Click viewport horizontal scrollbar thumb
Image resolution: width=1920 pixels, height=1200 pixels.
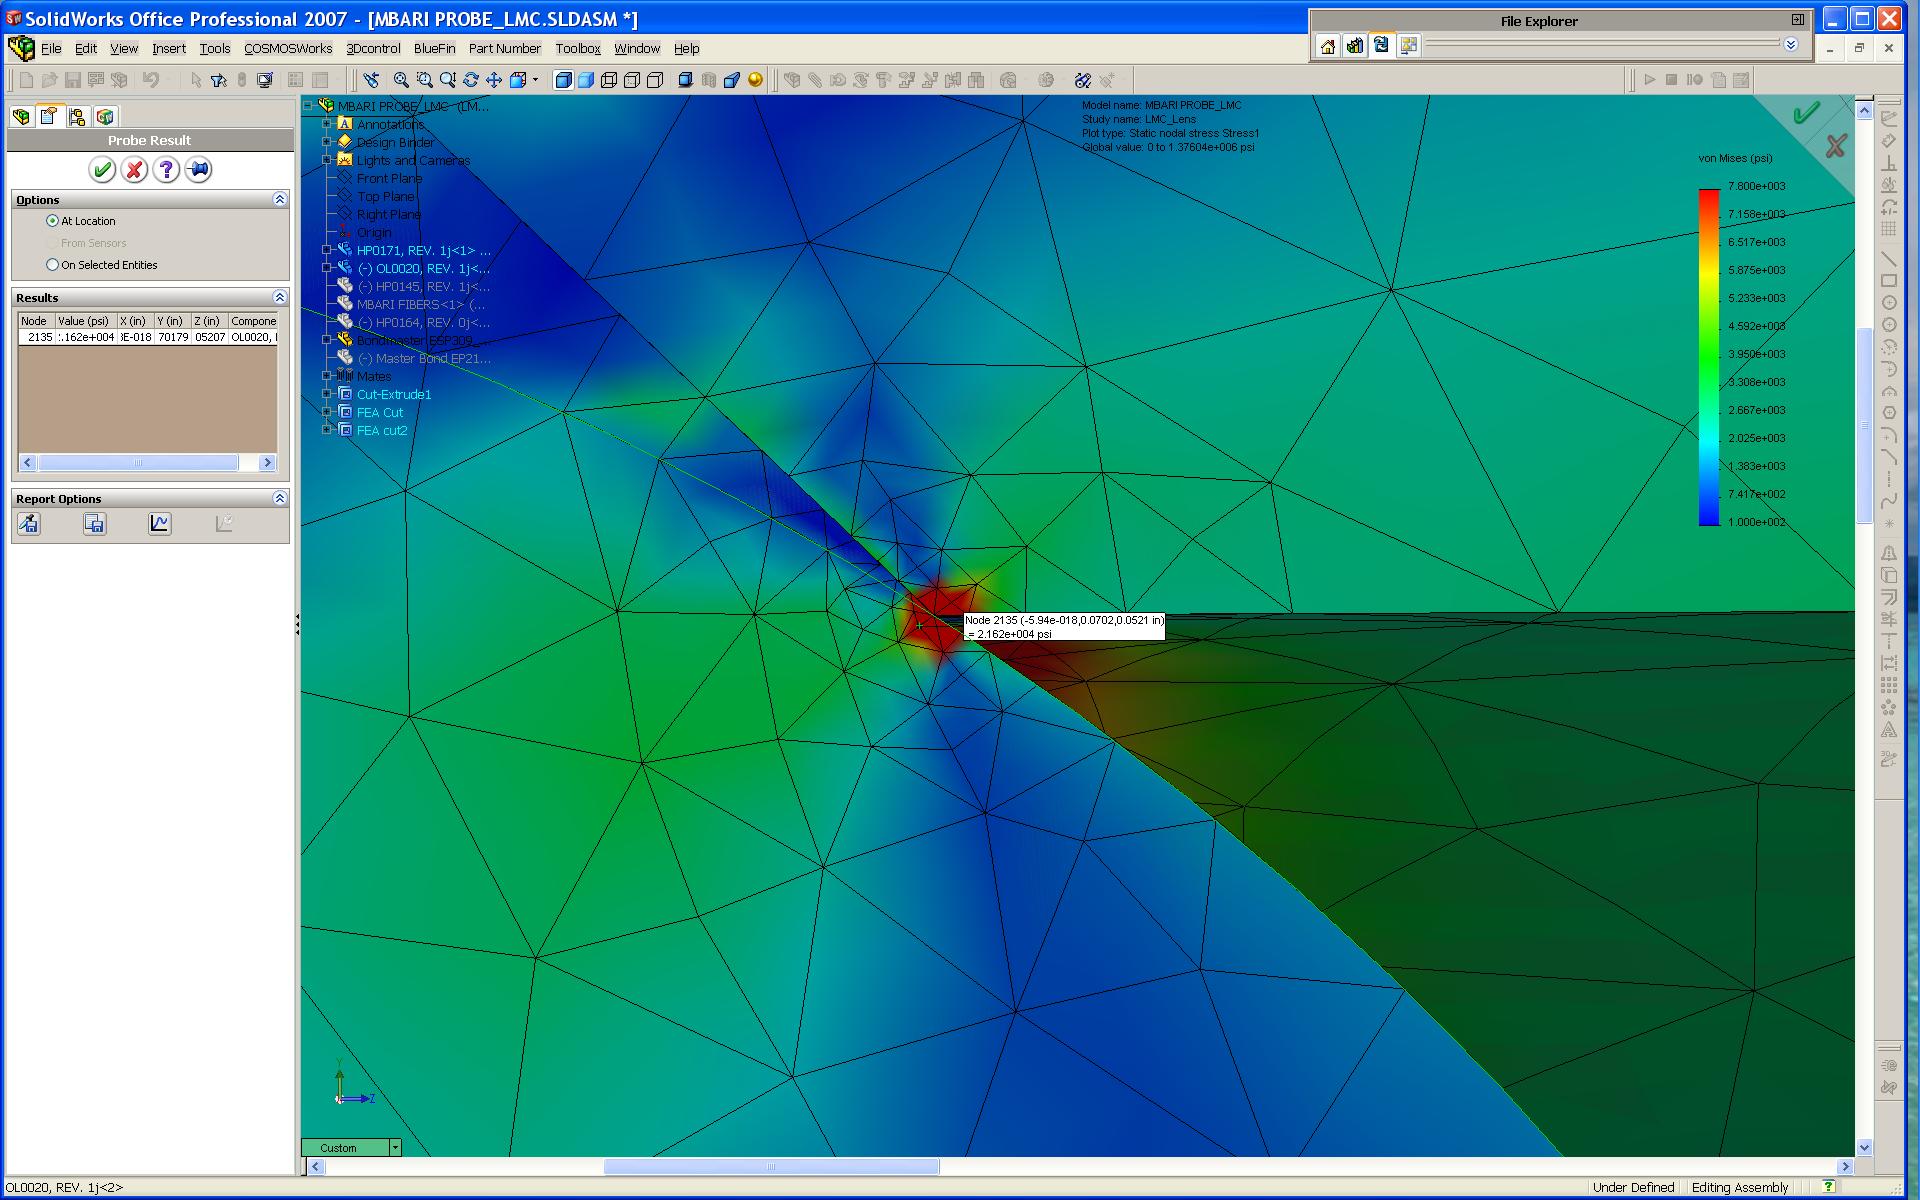pos(771,1166)
